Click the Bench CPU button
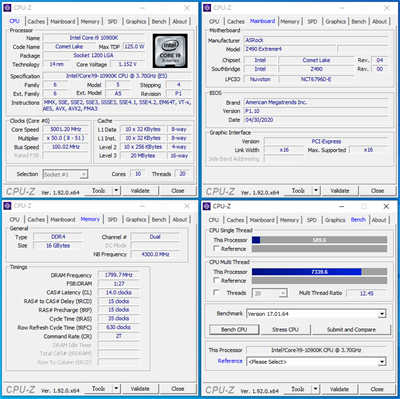Viewport: 400px width, 399px height. point(234,329)
